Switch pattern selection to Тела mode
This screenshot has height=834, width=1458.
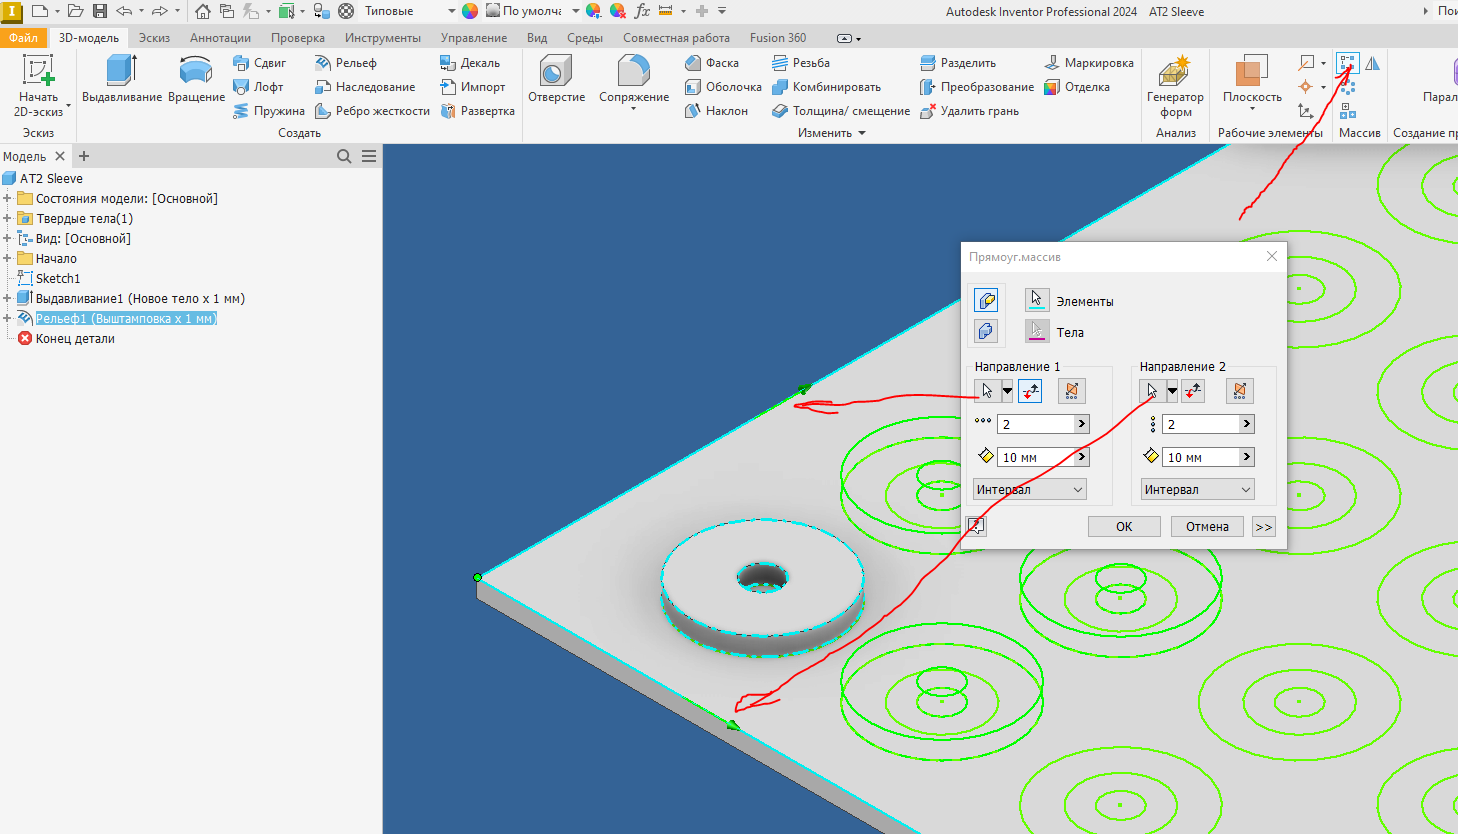(x=1037, y=330)
